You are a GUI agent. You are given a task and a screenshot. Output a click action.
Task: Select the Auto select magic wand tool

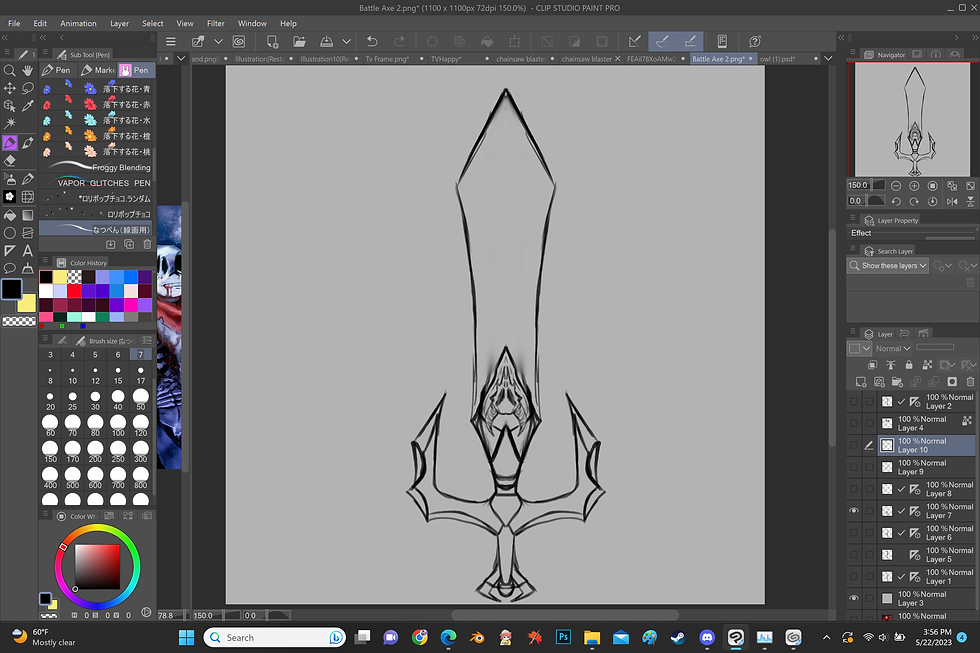click(x=9, y=124)
